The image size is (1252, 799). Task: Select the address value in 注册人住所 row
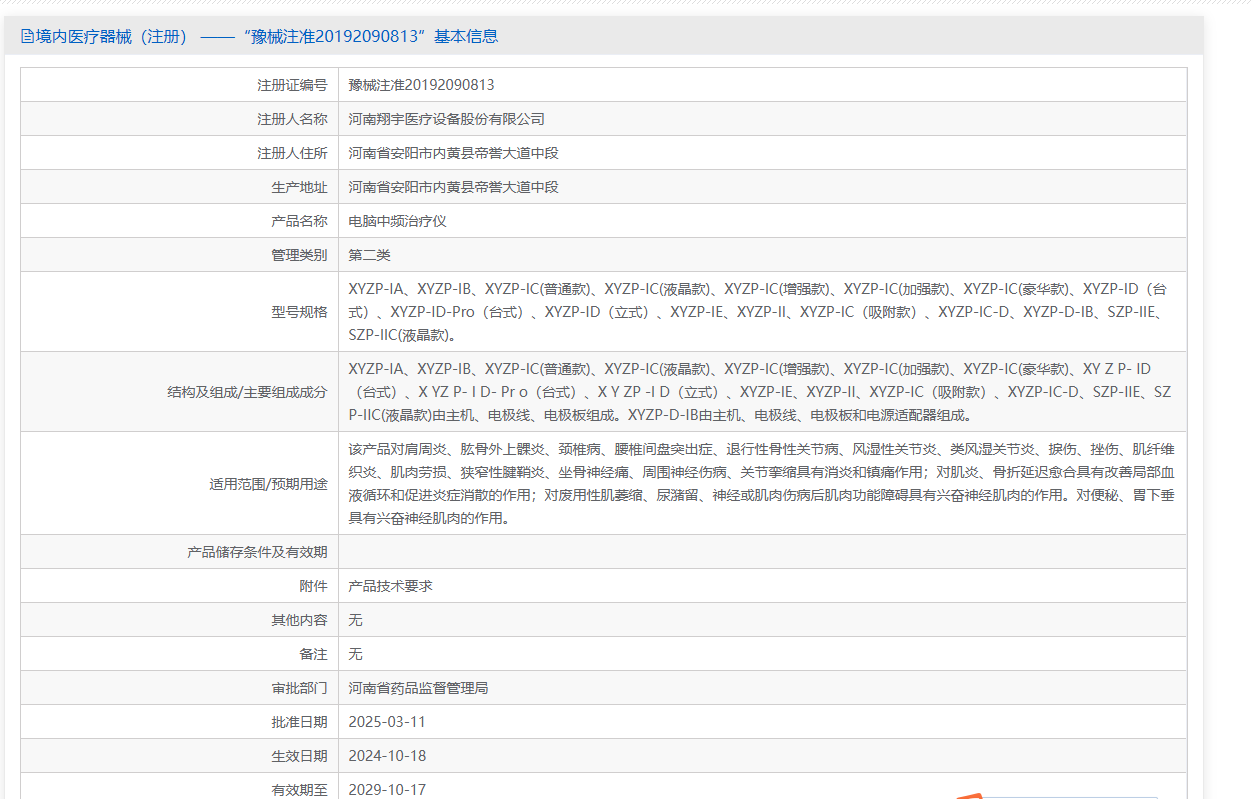(453, 153)
